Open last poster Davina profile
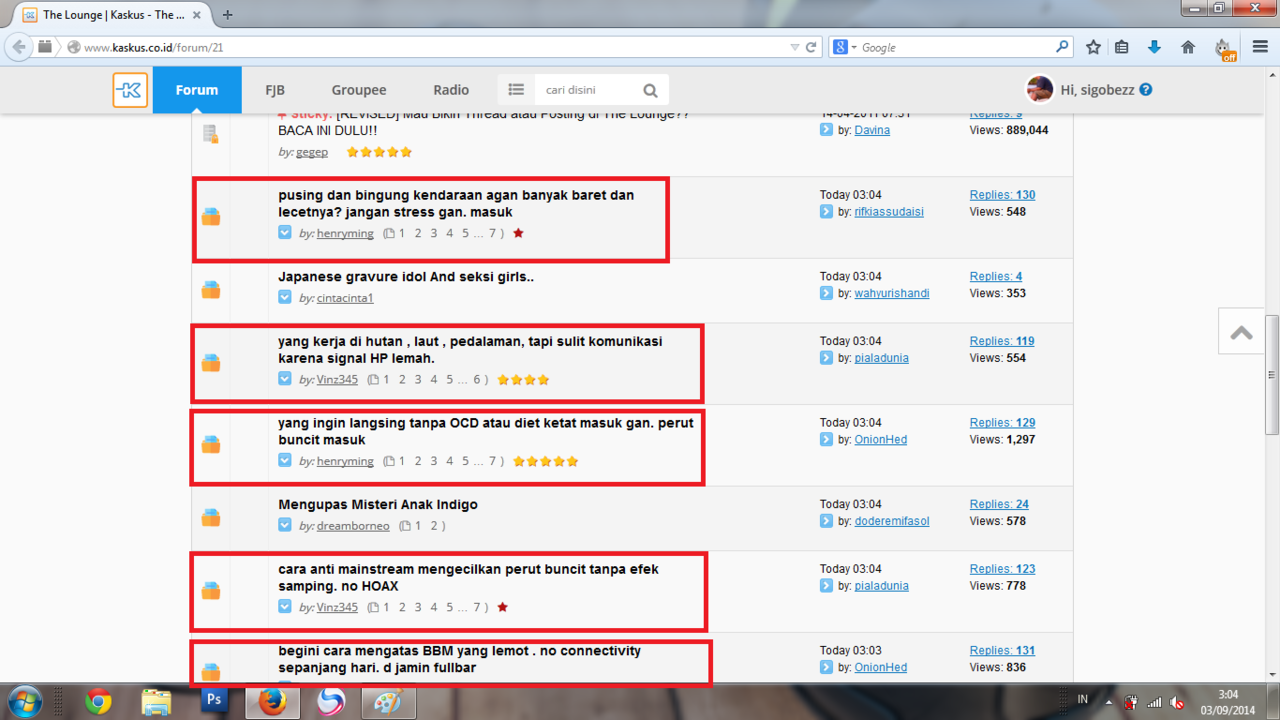 click(x=872, y=130)
